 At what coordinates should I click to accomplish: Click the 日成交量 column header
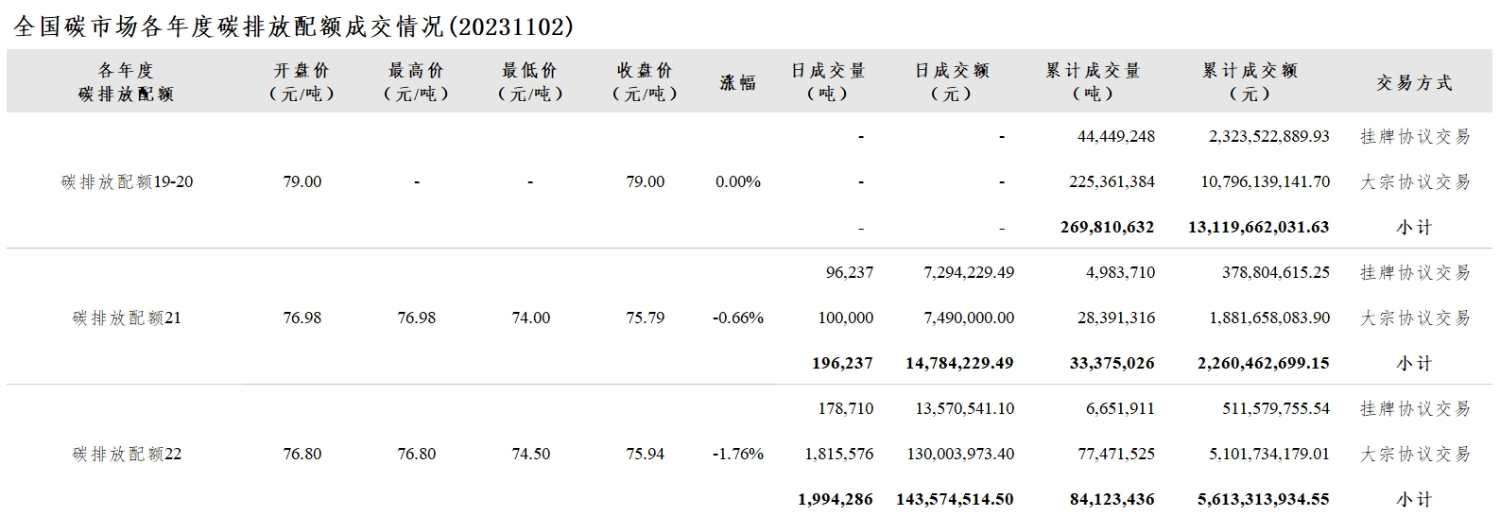(828, 83)
